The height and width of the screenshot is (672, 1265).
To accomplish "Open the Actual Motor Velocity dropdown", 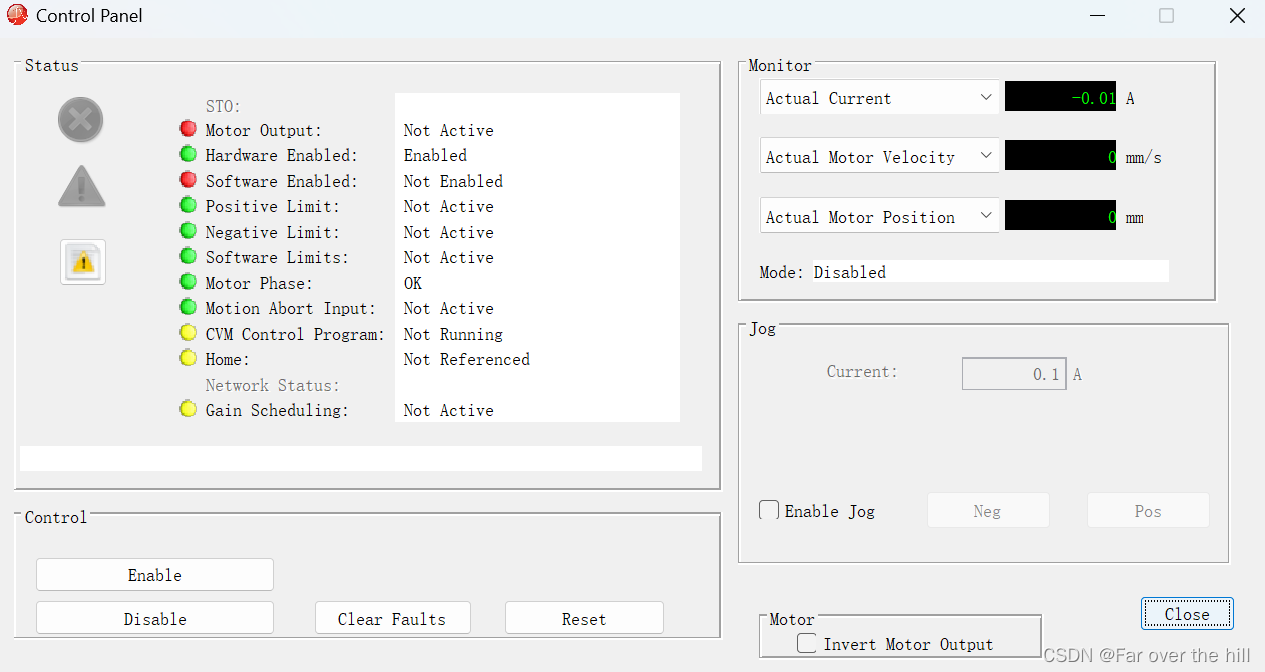I will tap(880, 157).
